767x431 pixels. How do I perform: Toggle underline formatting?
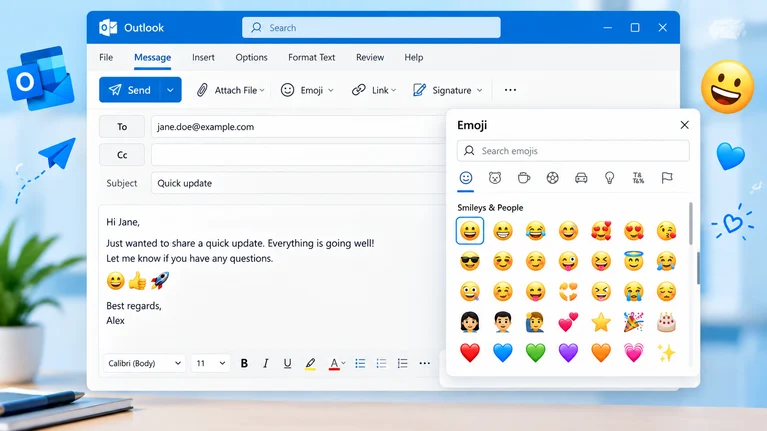[287, 363]
